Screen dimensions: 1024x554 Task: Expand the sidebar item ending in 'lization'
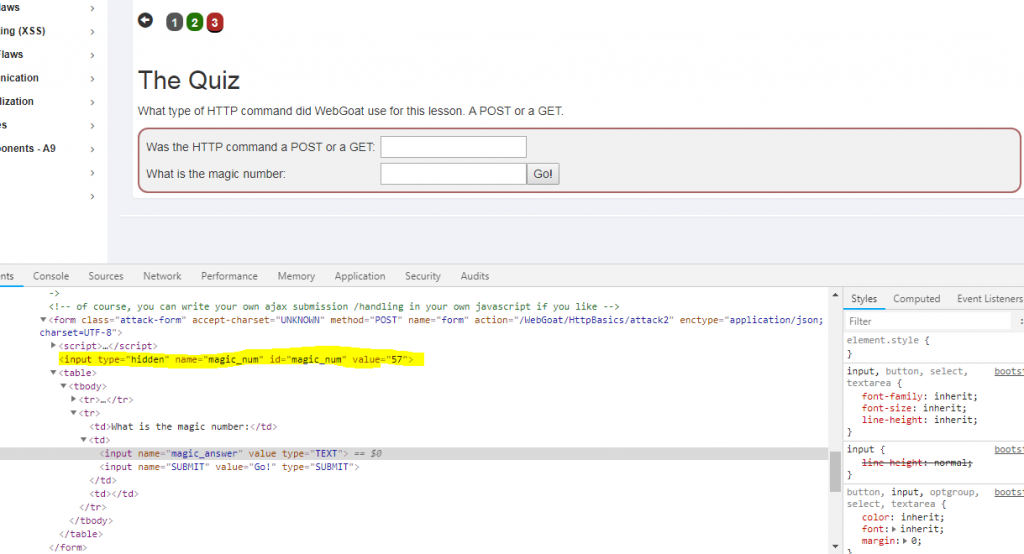[x=92, y=102]
